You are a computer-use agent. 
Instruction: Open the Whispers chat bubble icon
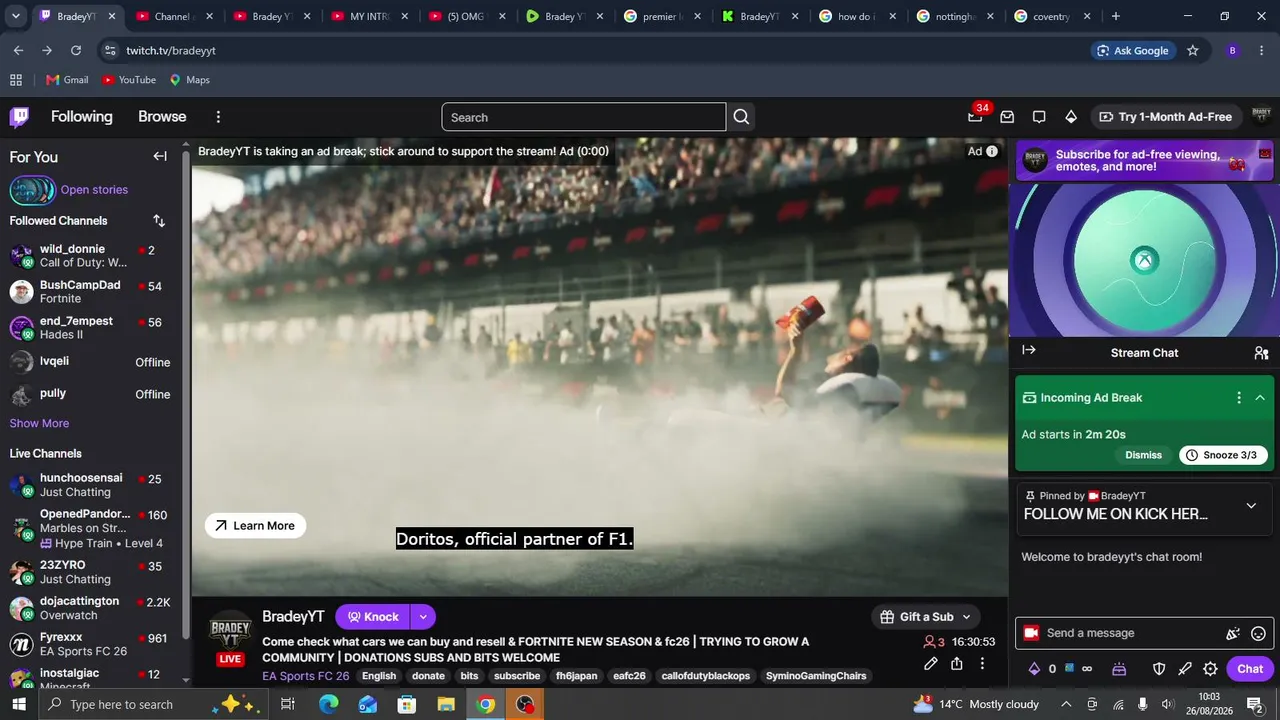coord(1039,117)
